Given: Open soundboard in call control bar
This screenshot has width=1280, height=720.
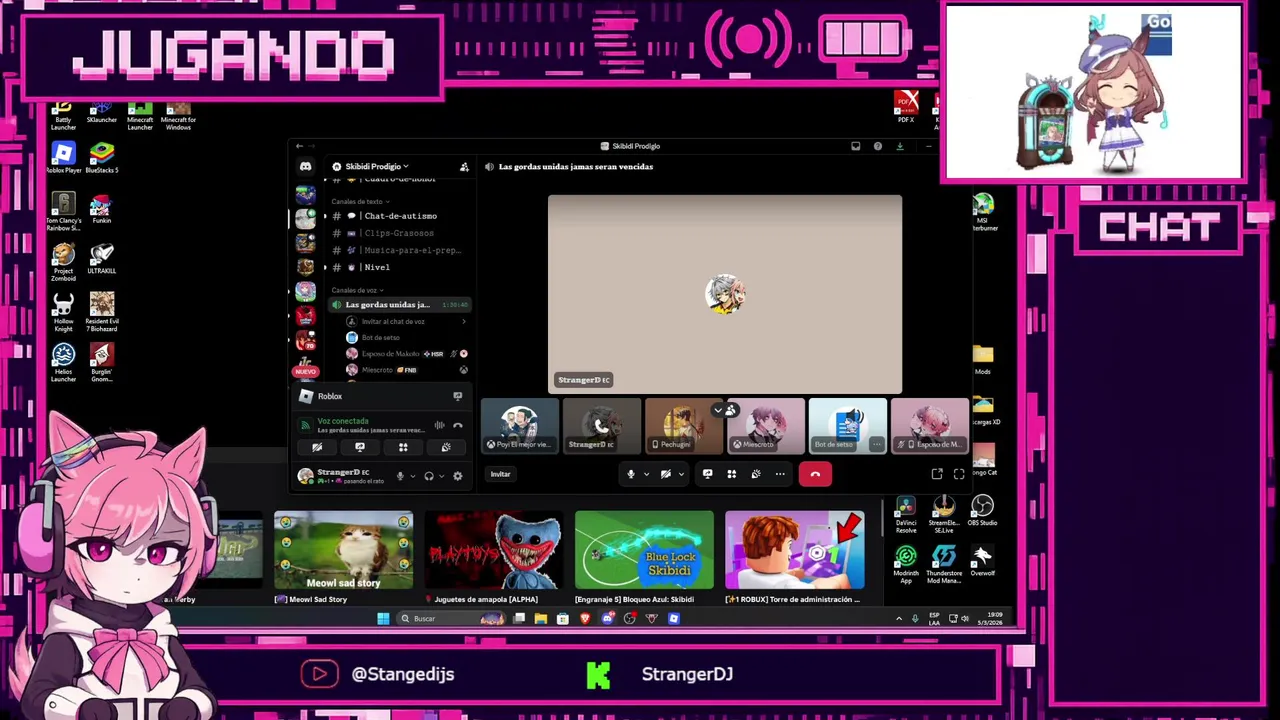Looking at the screenshot, I should 756,474.
